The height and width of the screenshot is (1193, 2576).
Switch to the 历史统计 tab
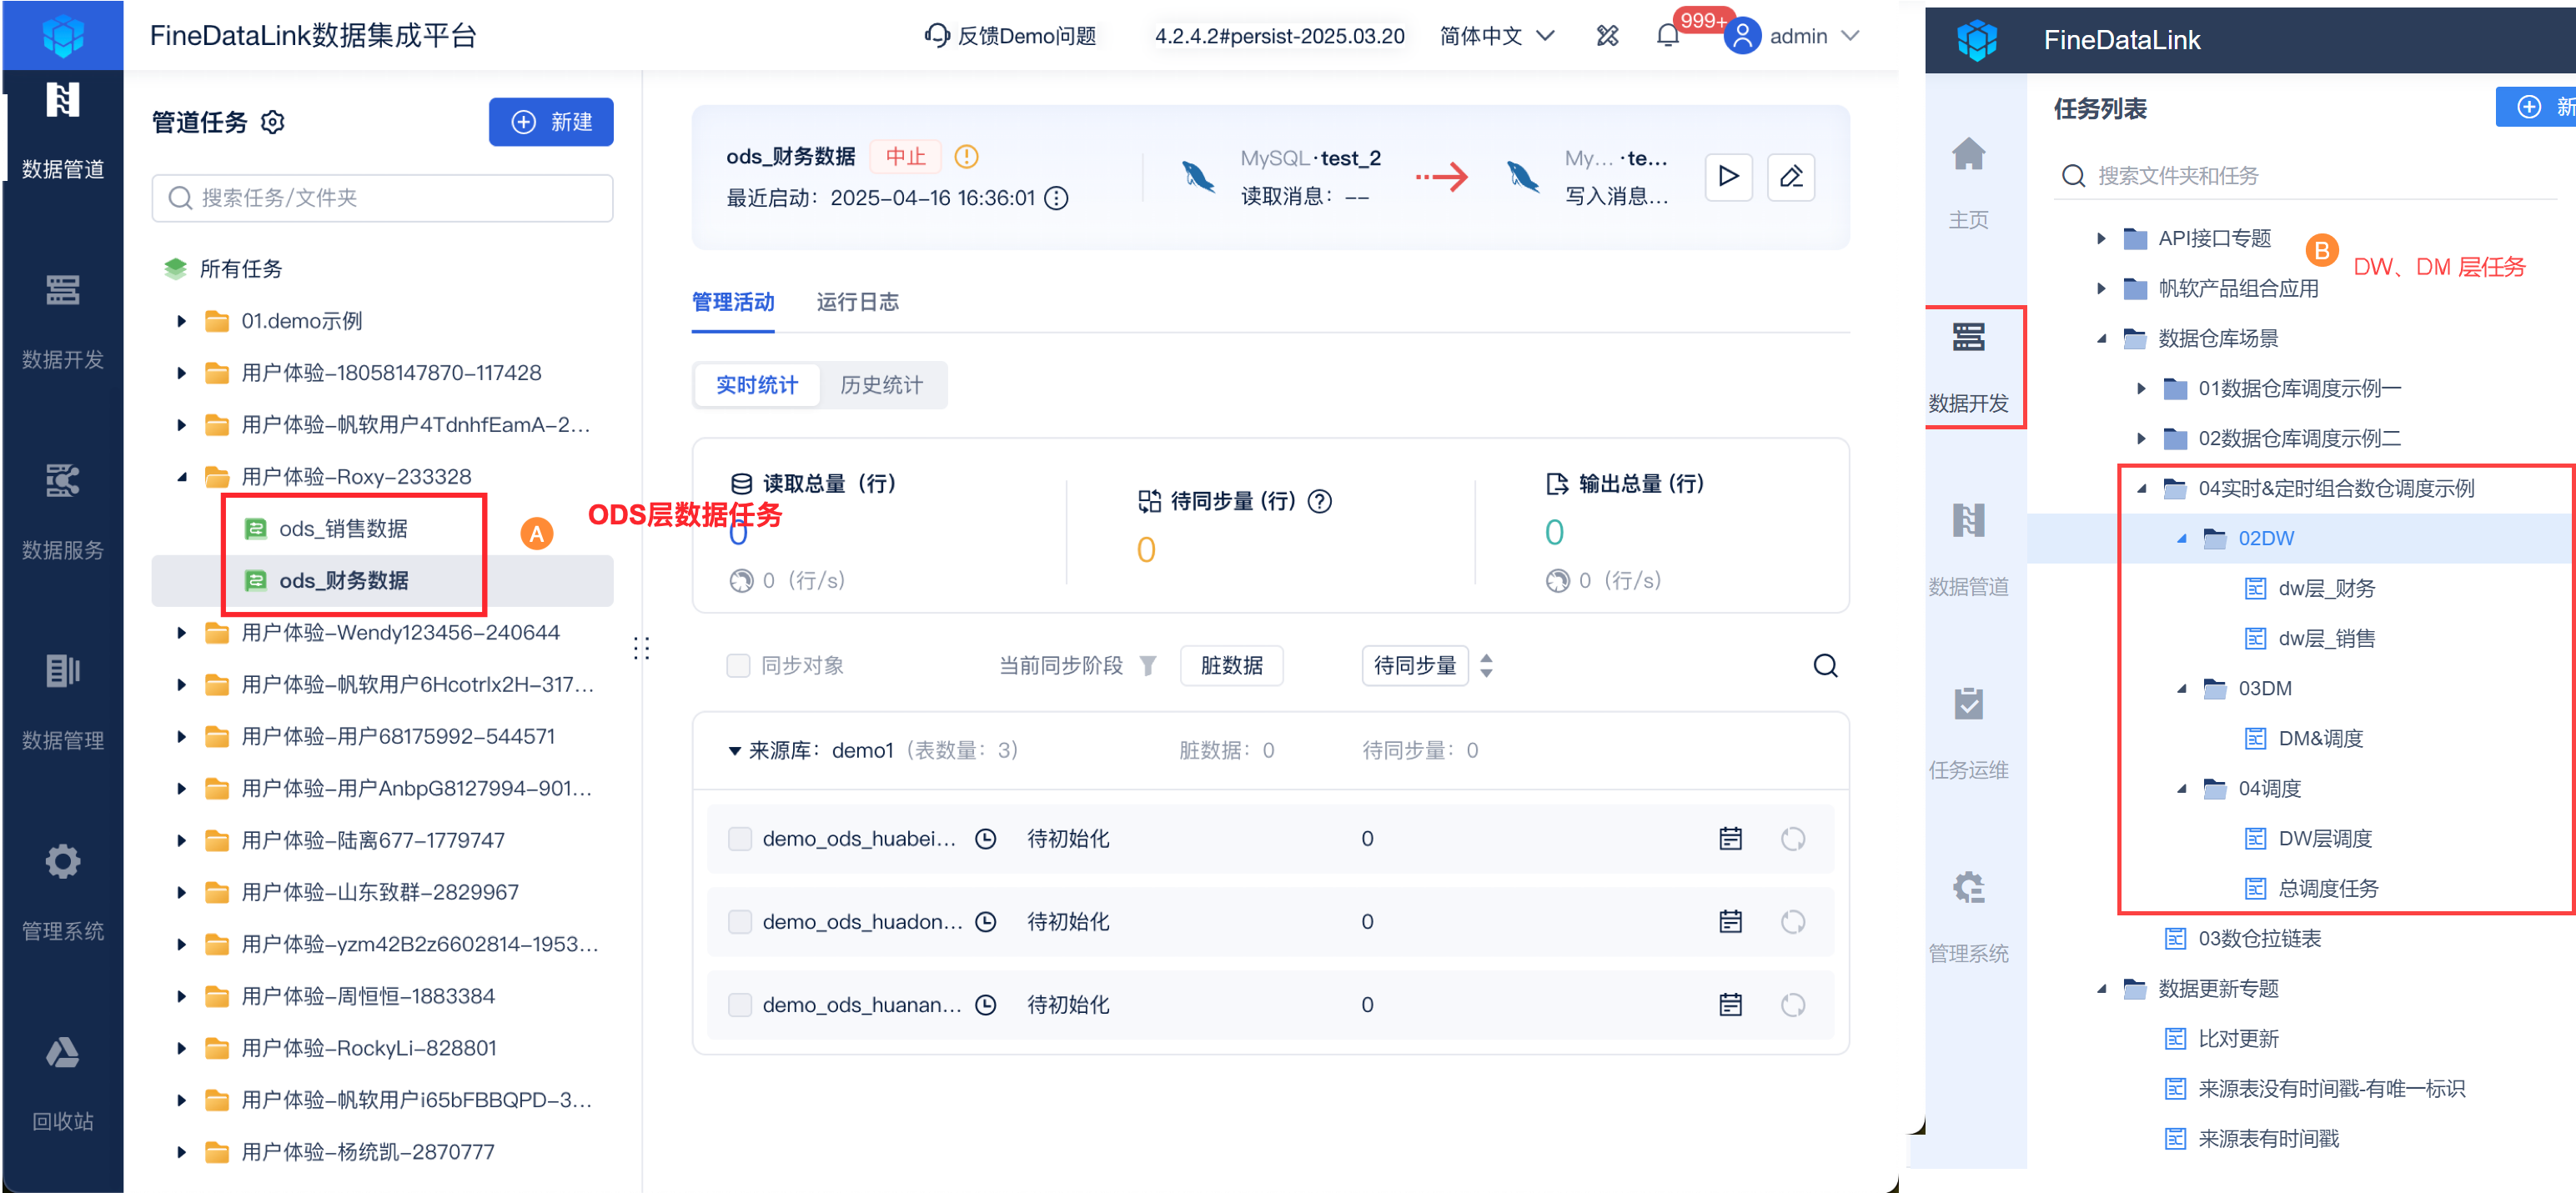click(881, 385)
